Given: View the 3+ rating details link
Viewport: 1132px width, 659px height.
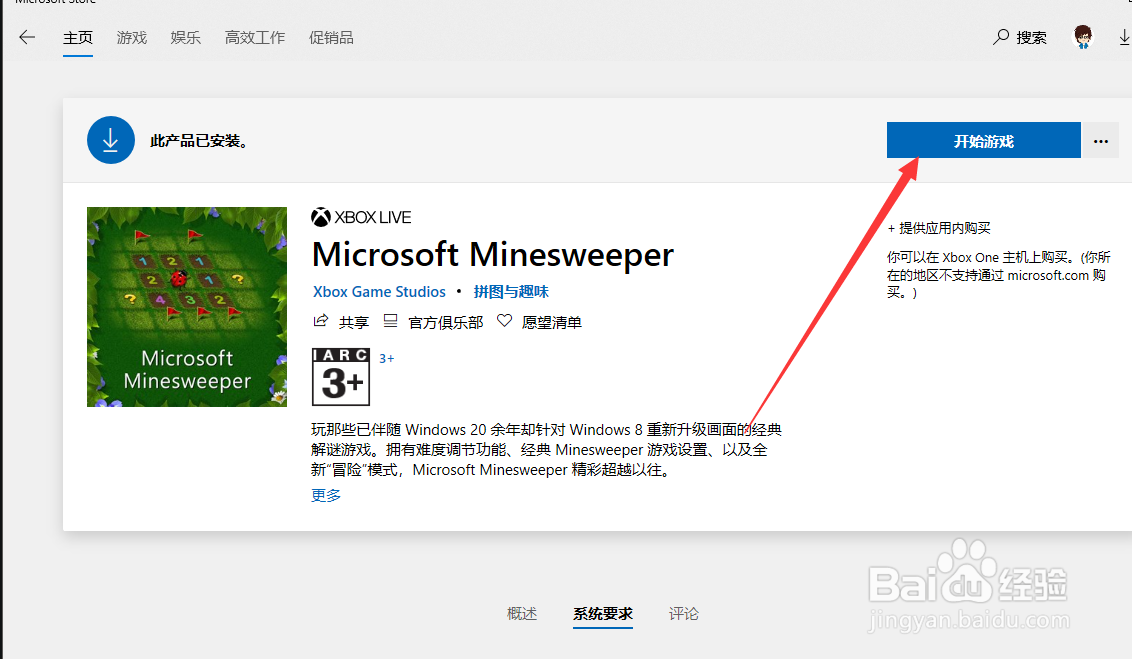Looking at the screenshot, I should pyautogui.click(x=386, y=357).
